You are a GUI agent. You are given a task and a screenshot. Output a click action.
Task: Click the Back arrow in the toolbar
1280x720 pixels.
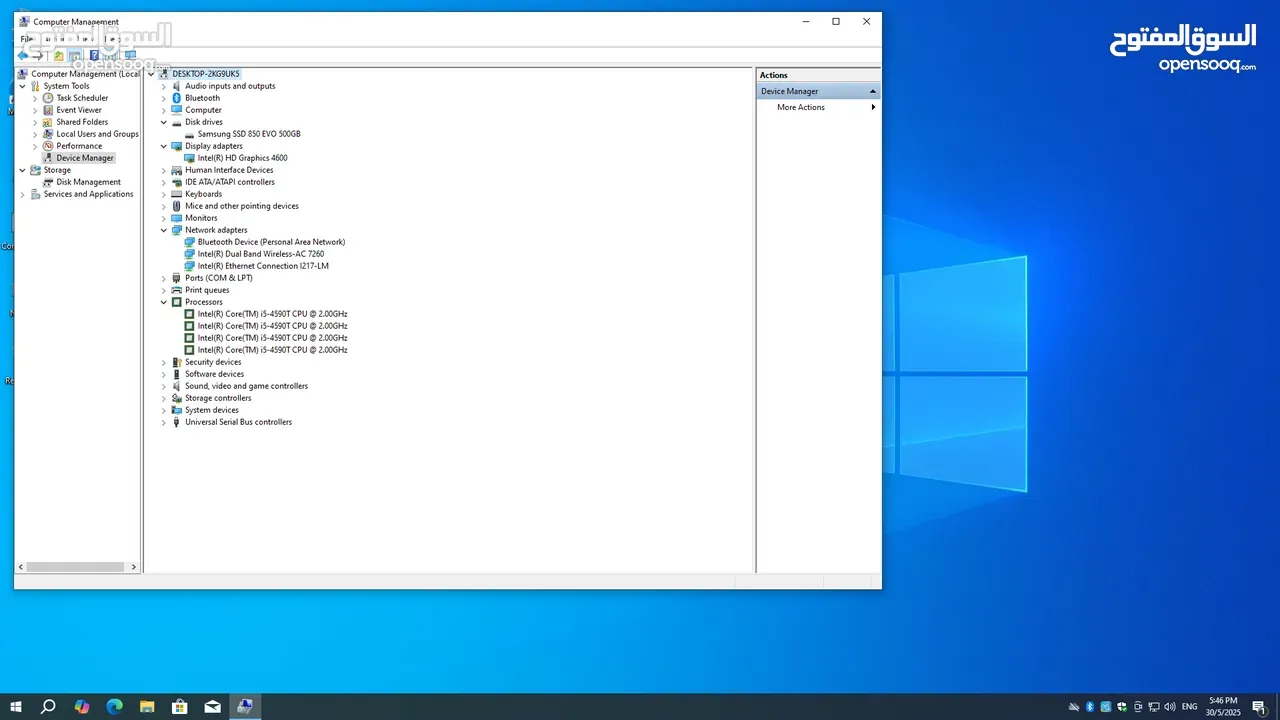pos(23,56)
